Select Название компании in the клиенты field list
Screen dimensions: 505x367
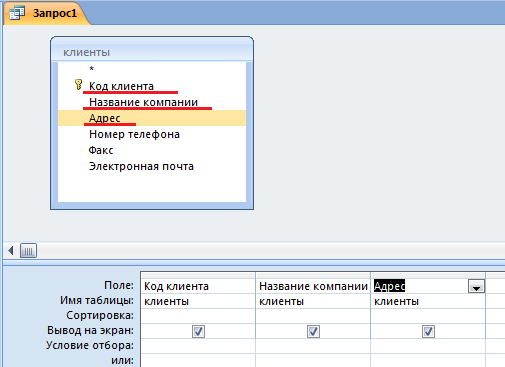143,102
